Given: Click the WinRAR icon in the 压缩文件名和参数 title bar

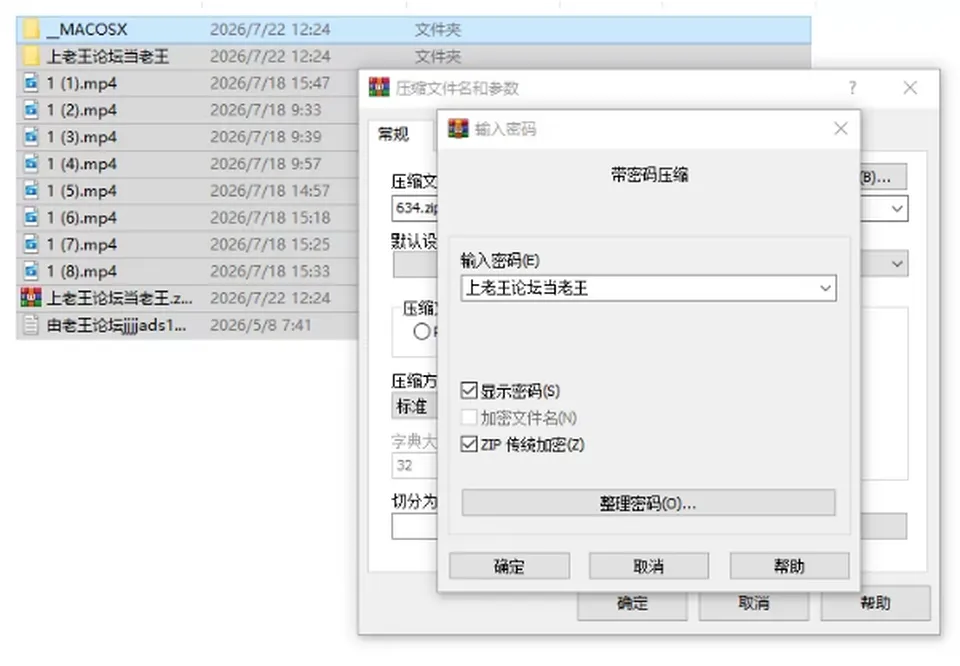Looking at the screenshot, I should [x=379, y=88].
